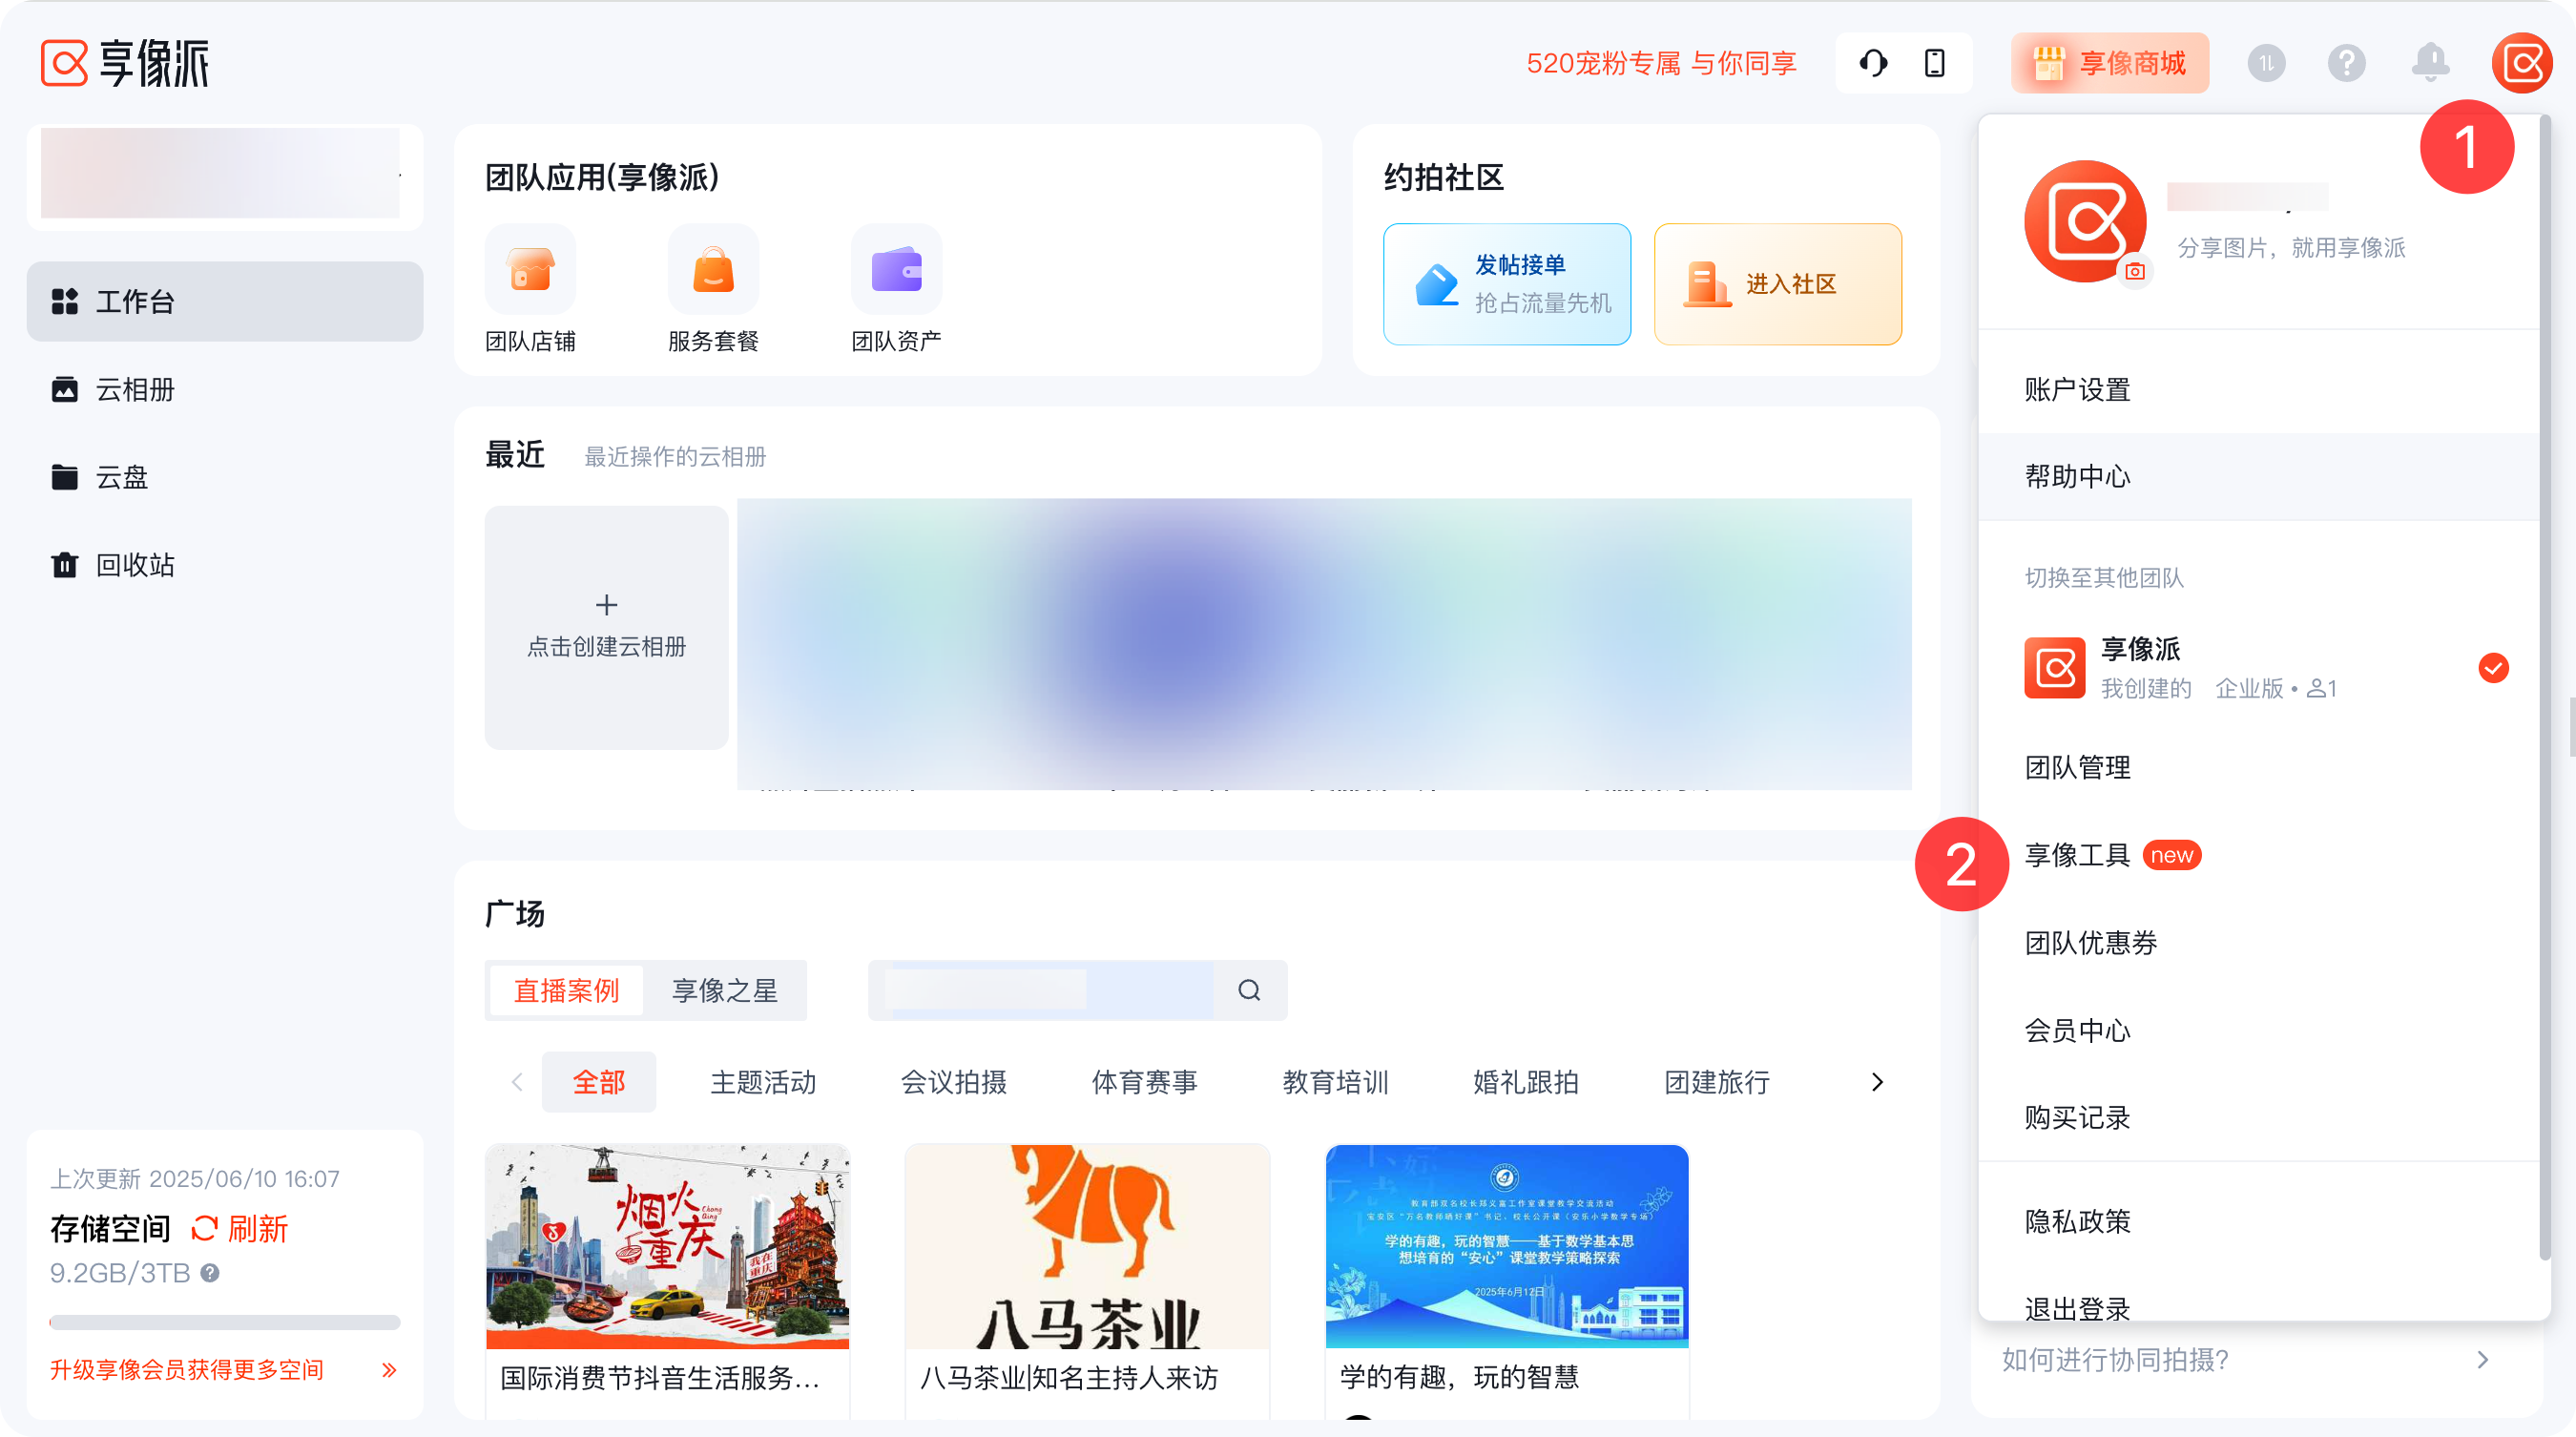This screenshot has height=1437, width=2576.
Task: Click the double arrow beside upgrade link
Action: tap(389, 1369)
